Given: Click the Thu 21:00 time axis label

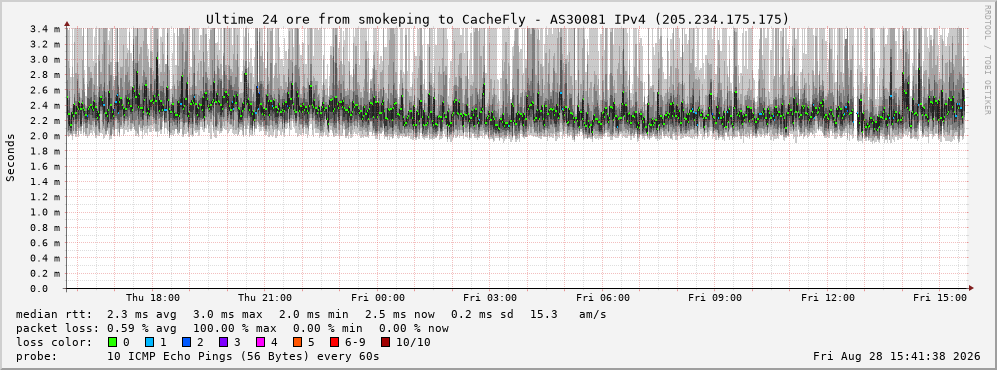Looking at the screenshot, I should [x=265, y=298].
